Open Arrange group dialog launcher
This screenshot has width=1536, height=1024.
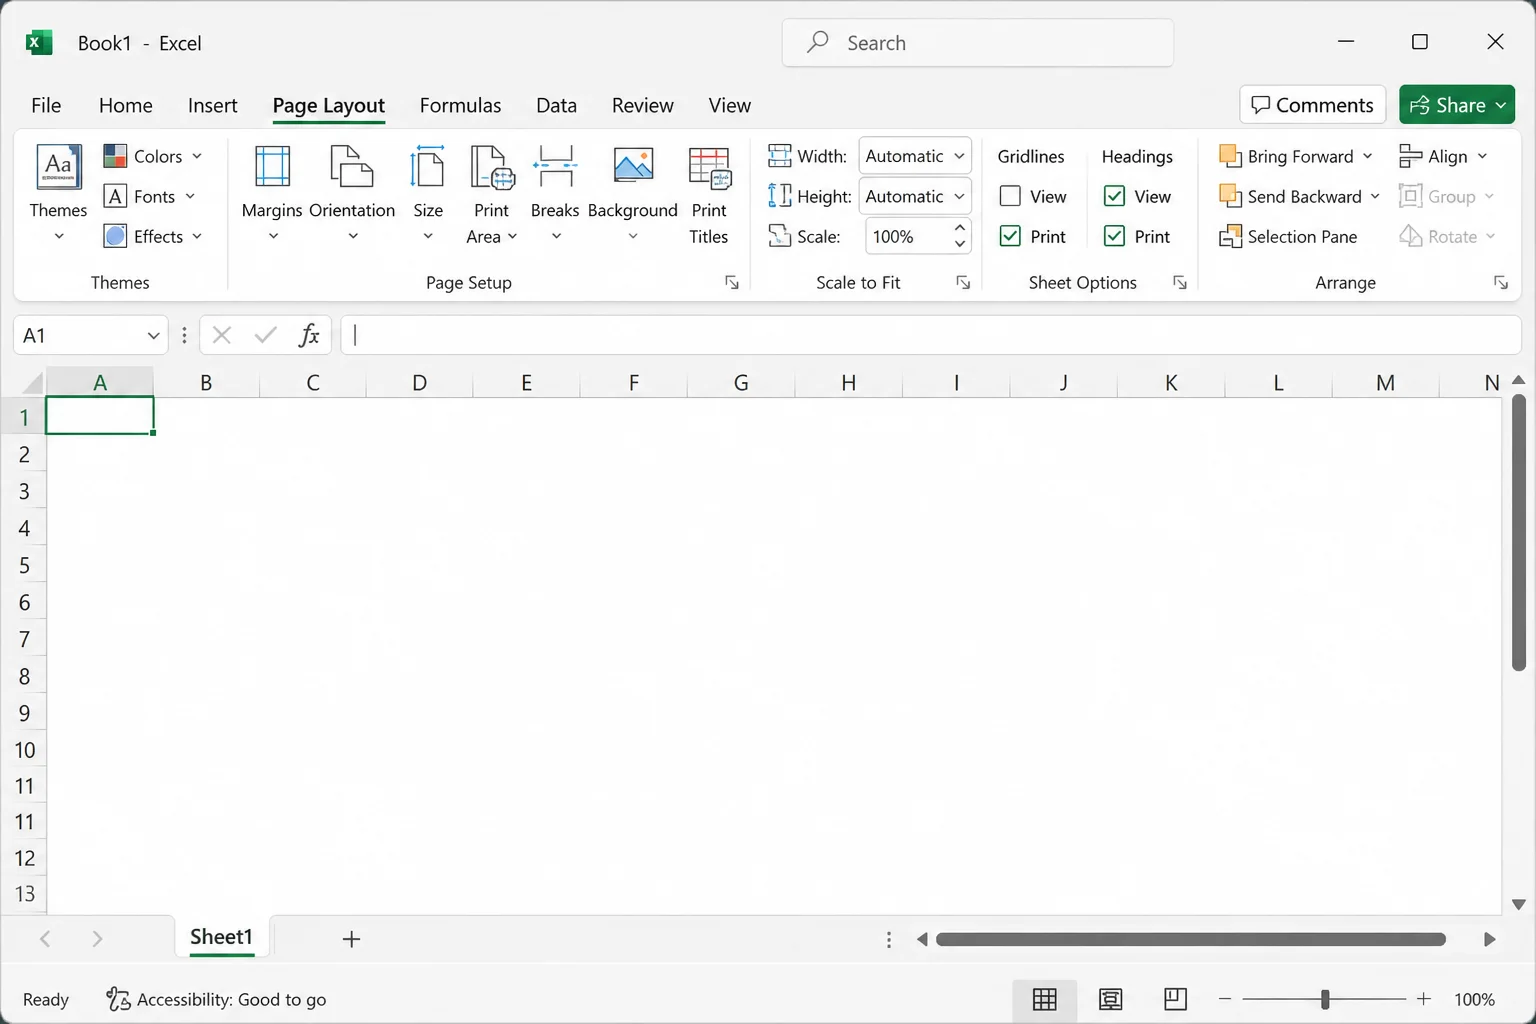coord(1501,283)
